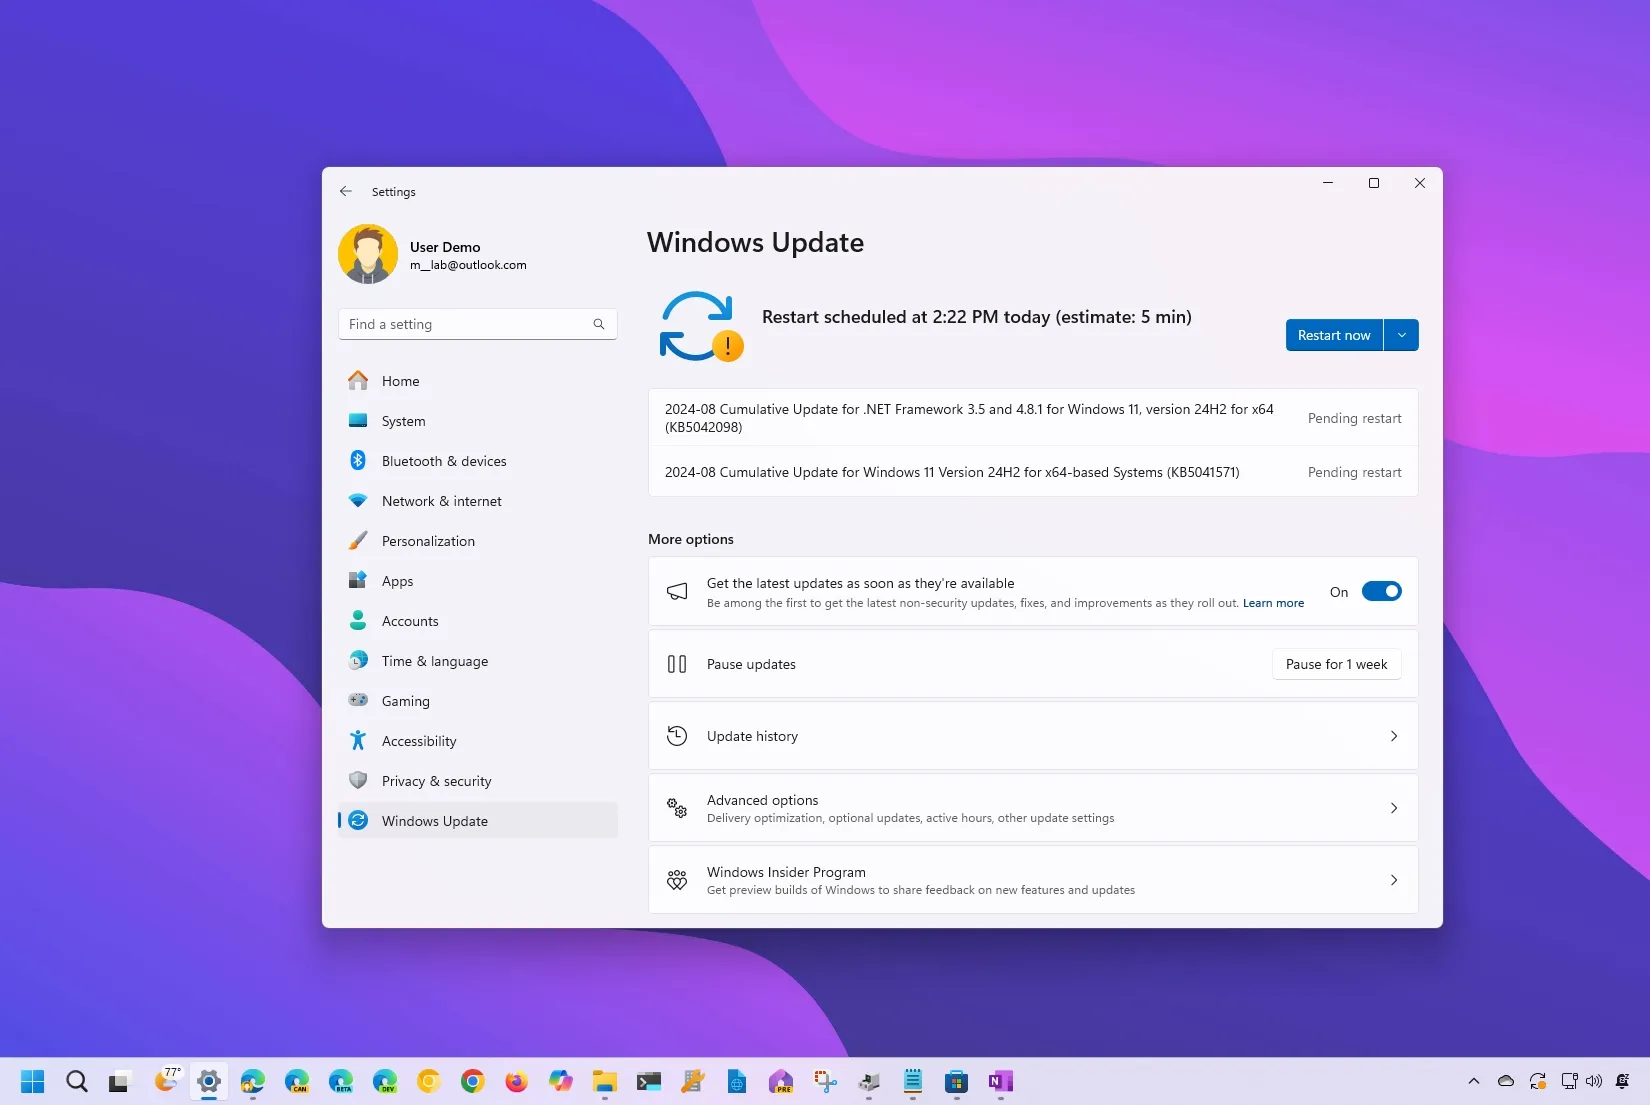Toggle Get the latest updates switch

point(1382,592)
